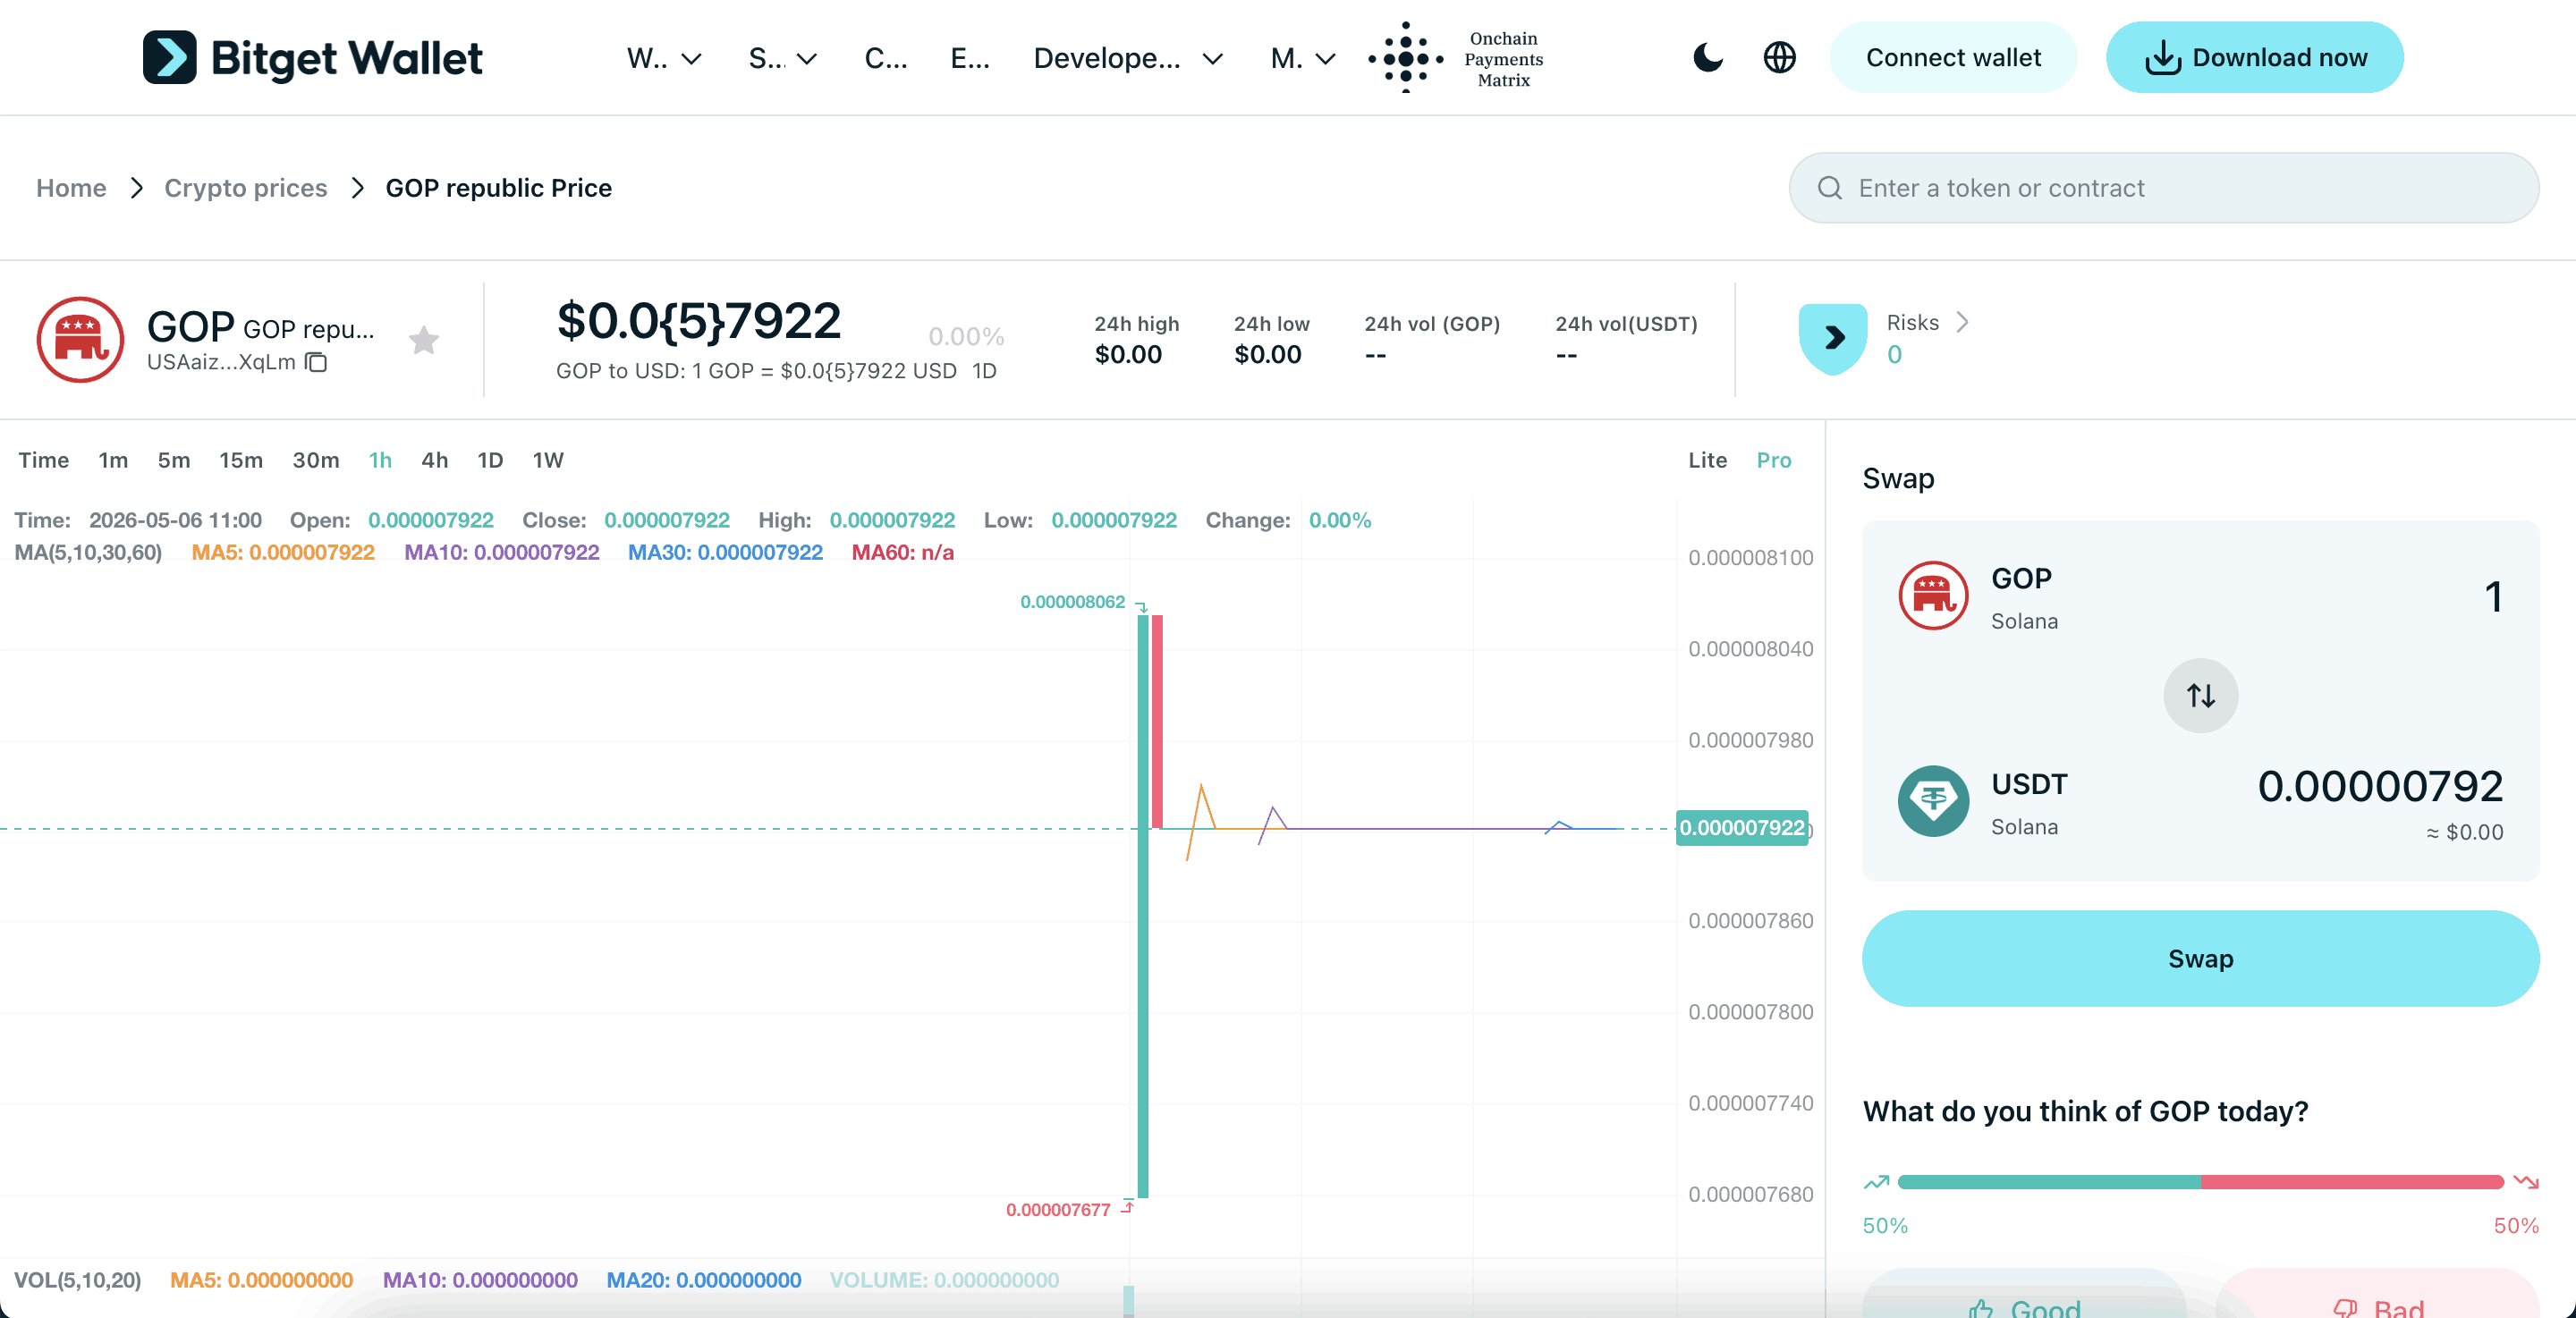This screenshot has width=2576, height=1318.
Task: Select the 1W chart interval
Action: coord(548,460)
